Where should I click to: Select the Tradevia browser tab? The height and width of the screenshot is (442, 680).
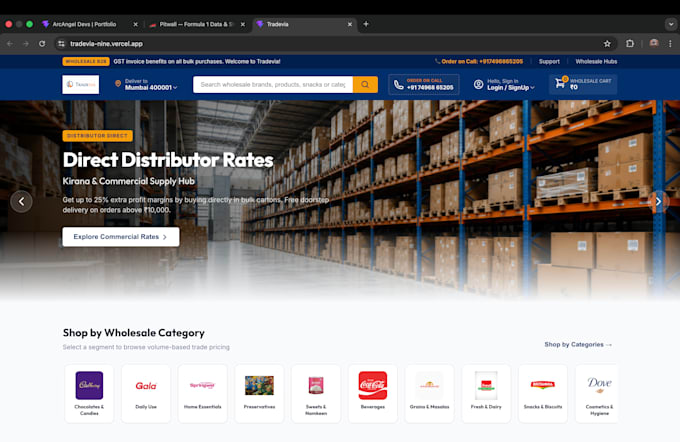(x=304, y=24)
